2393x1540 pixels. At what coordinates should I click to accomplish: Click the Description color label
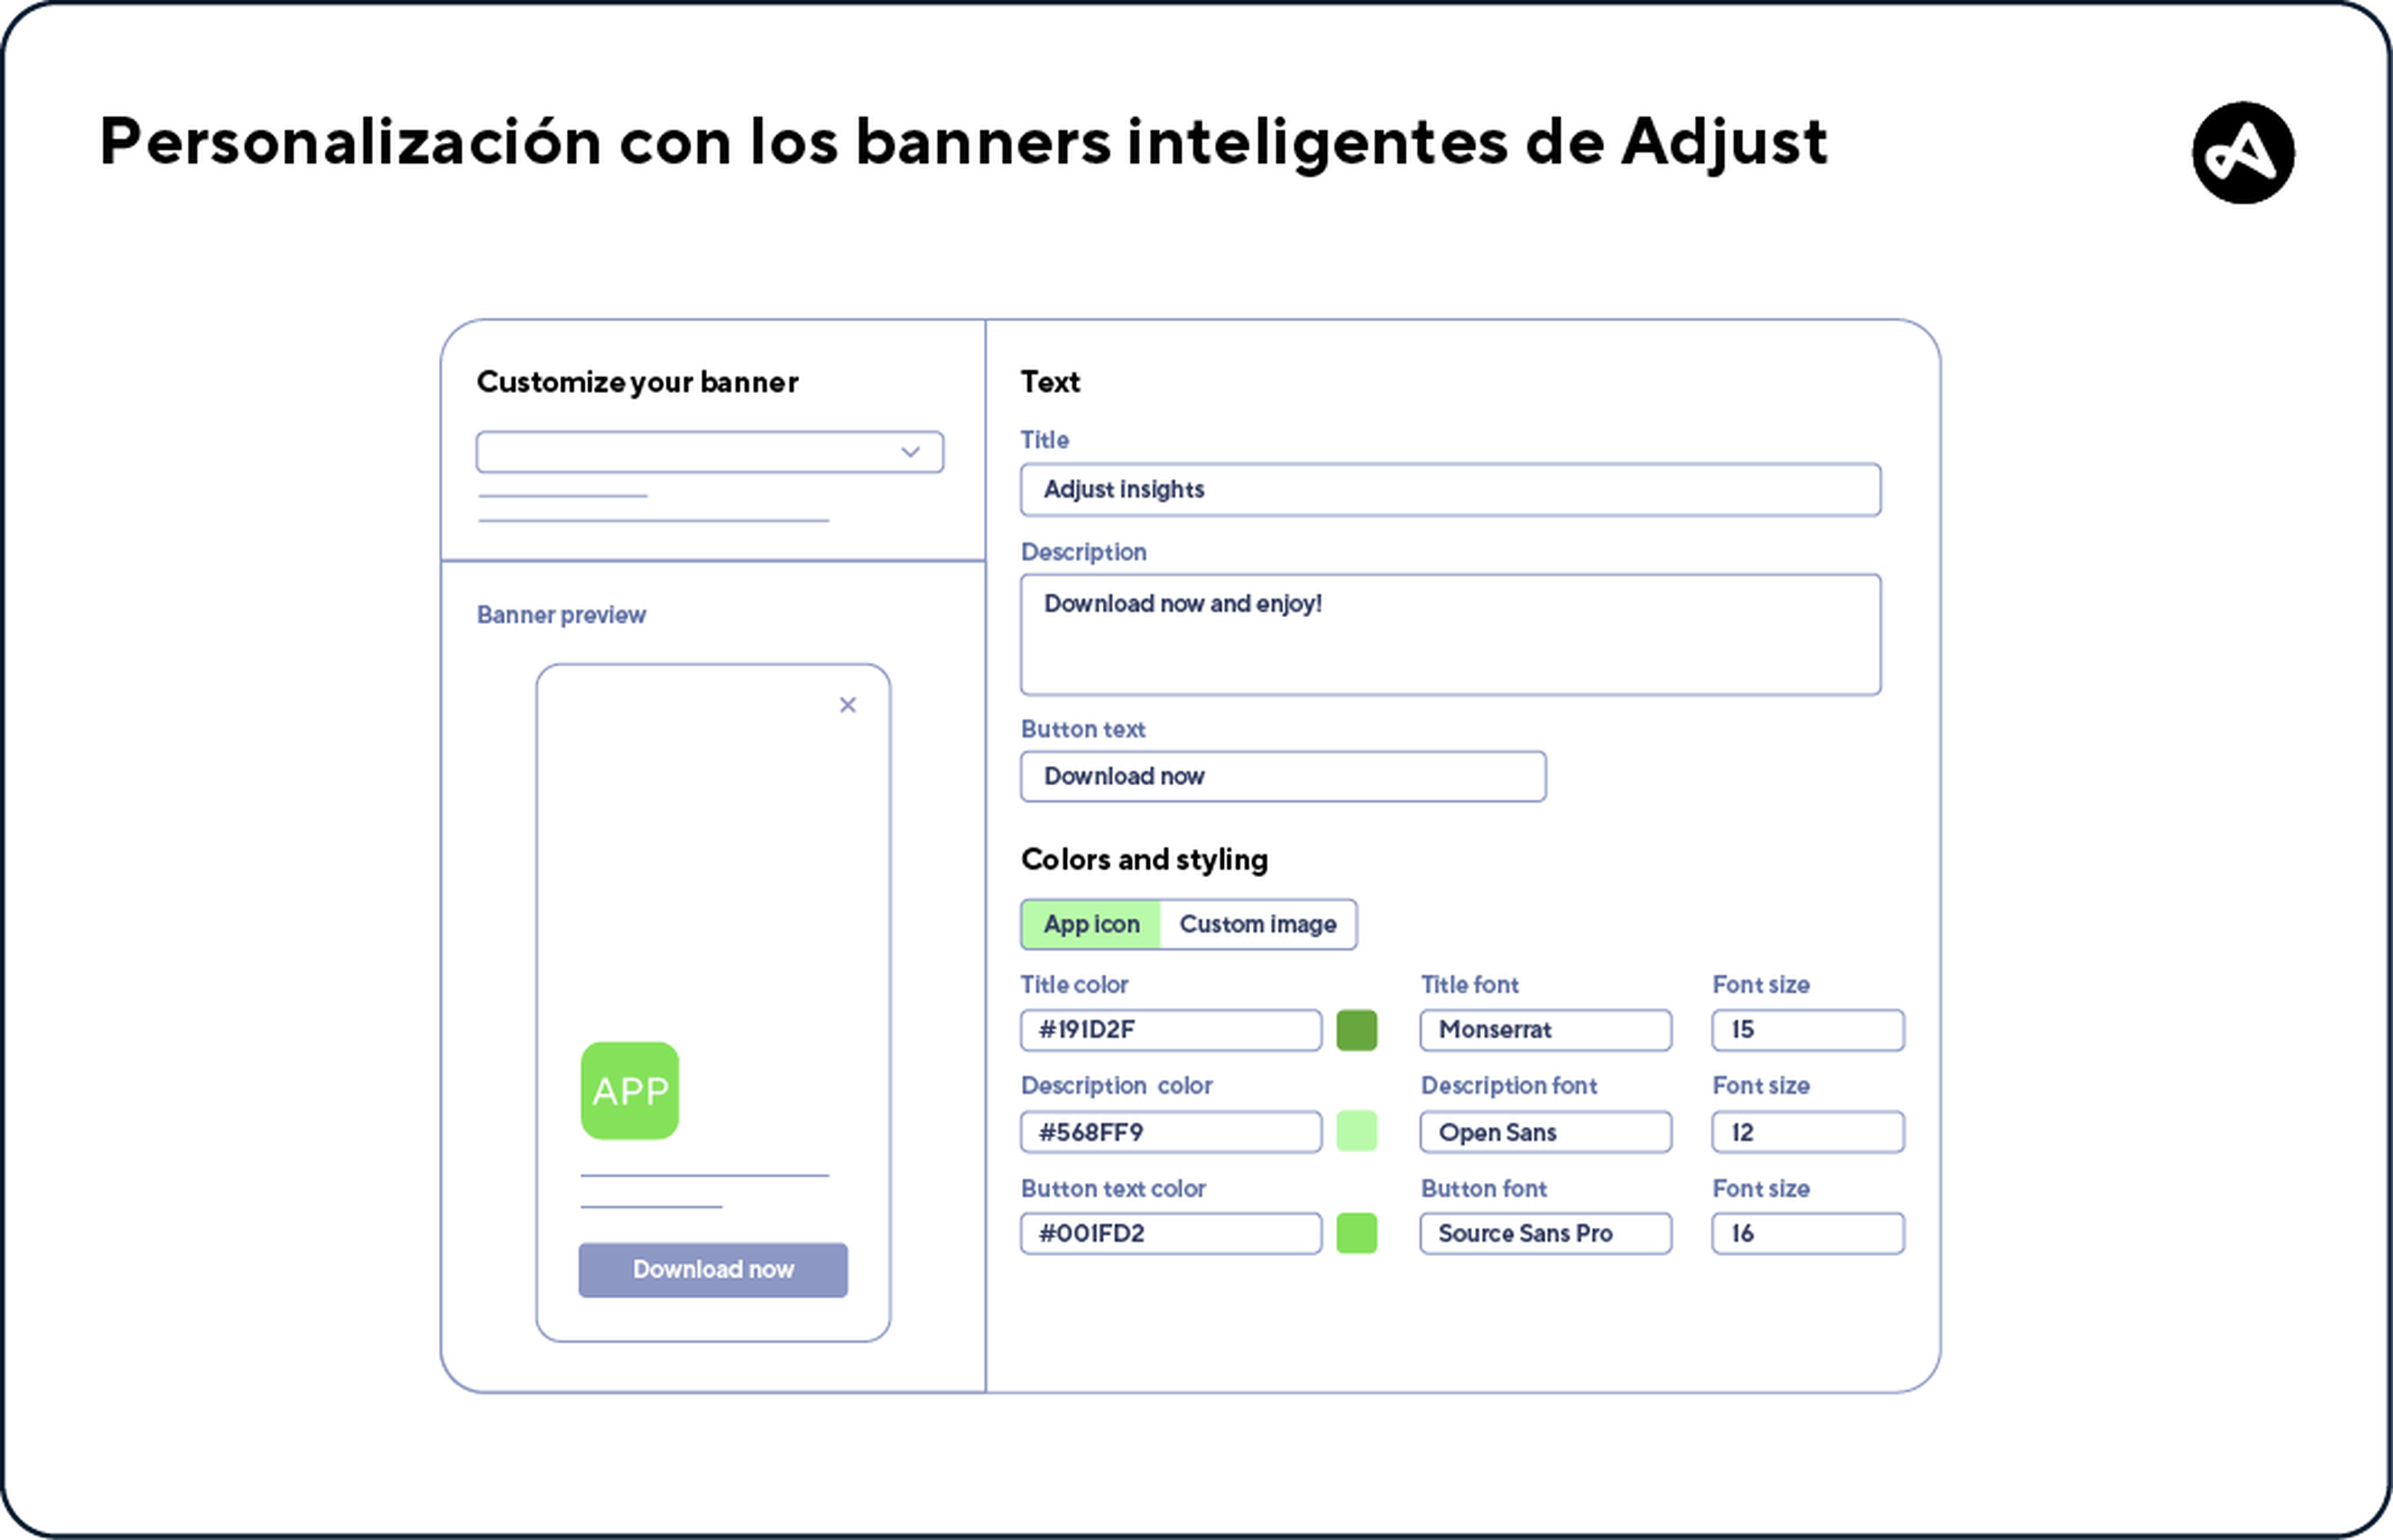point(1116,1086)
